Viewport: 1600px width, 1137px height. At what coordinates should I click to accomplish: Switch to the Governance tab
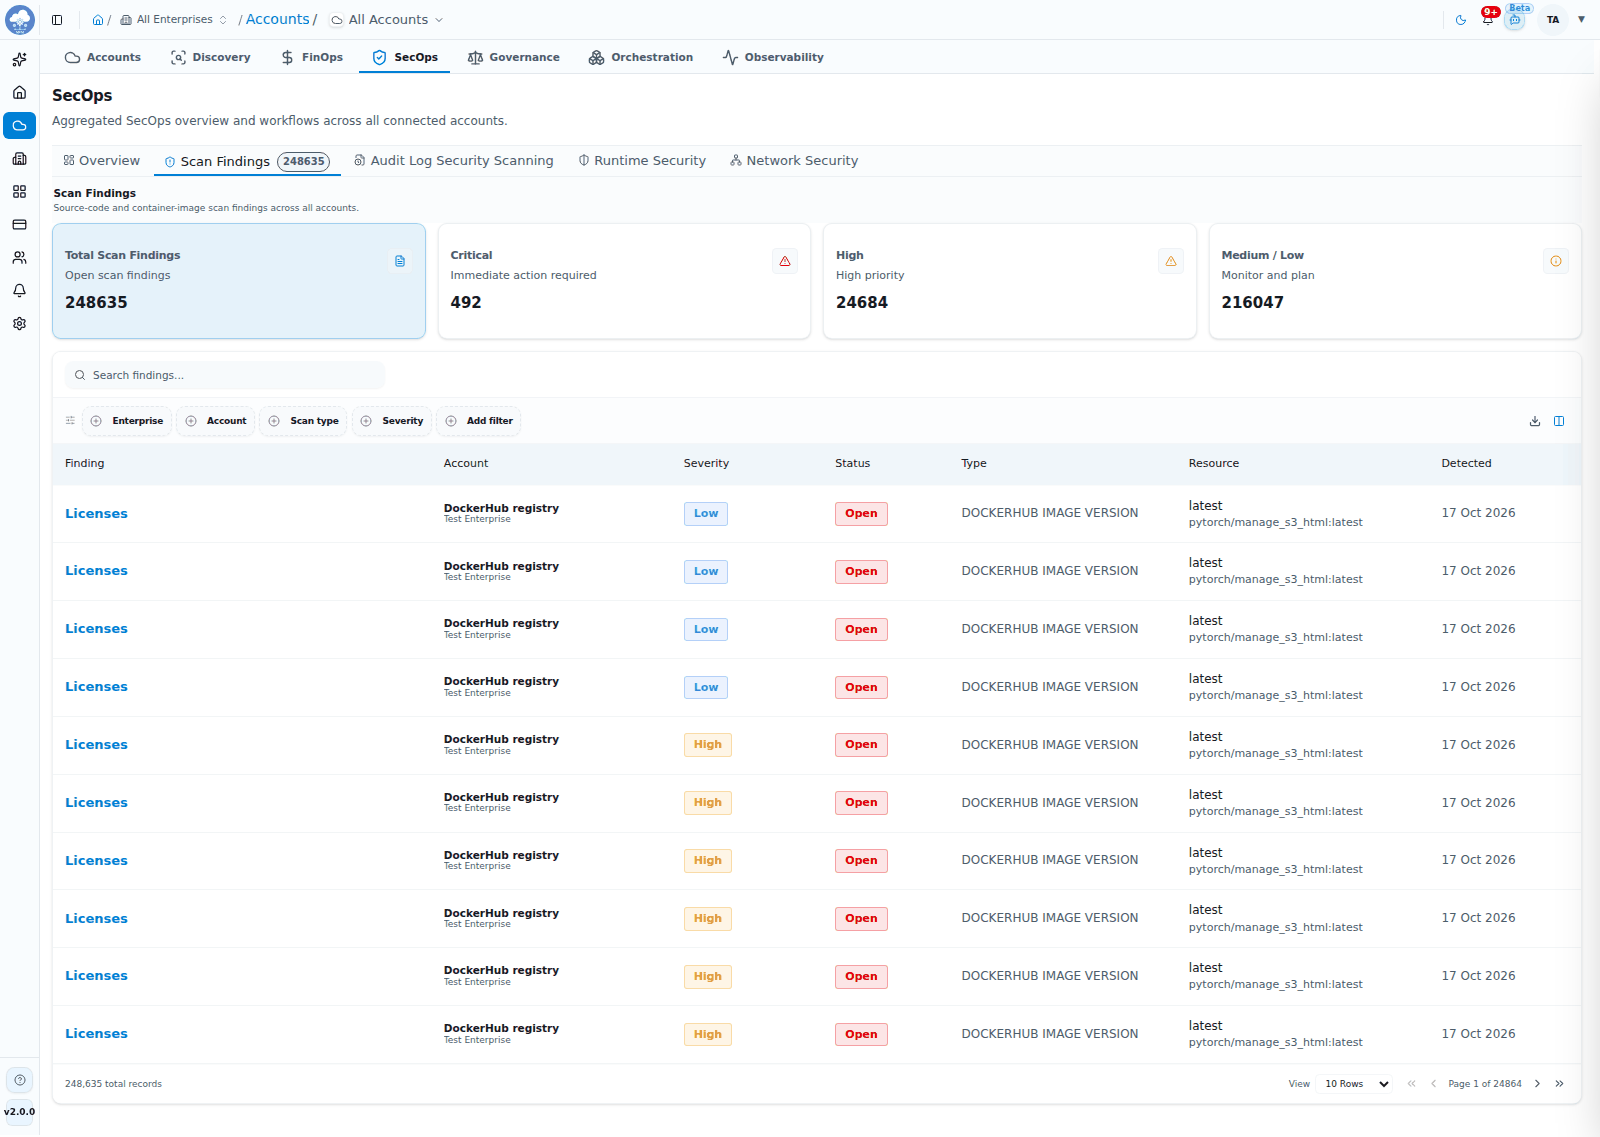click(x=514, y=58)
